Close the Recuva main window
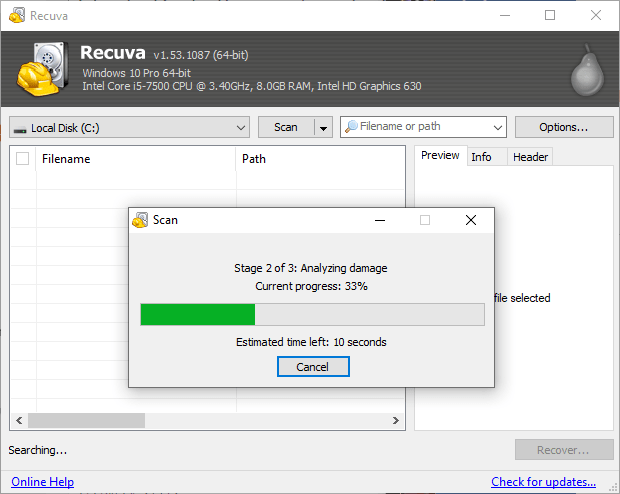 (x=596, y=15)
